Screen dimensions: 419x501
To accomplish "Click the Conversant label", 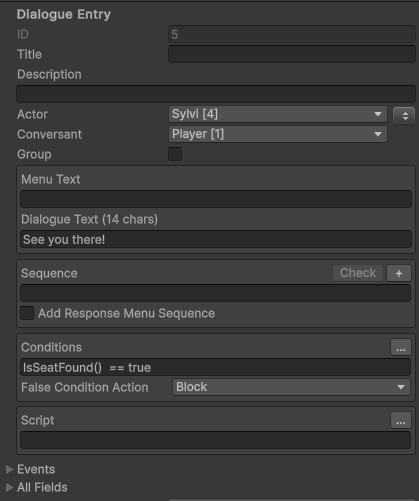I will tap(49, 134).
